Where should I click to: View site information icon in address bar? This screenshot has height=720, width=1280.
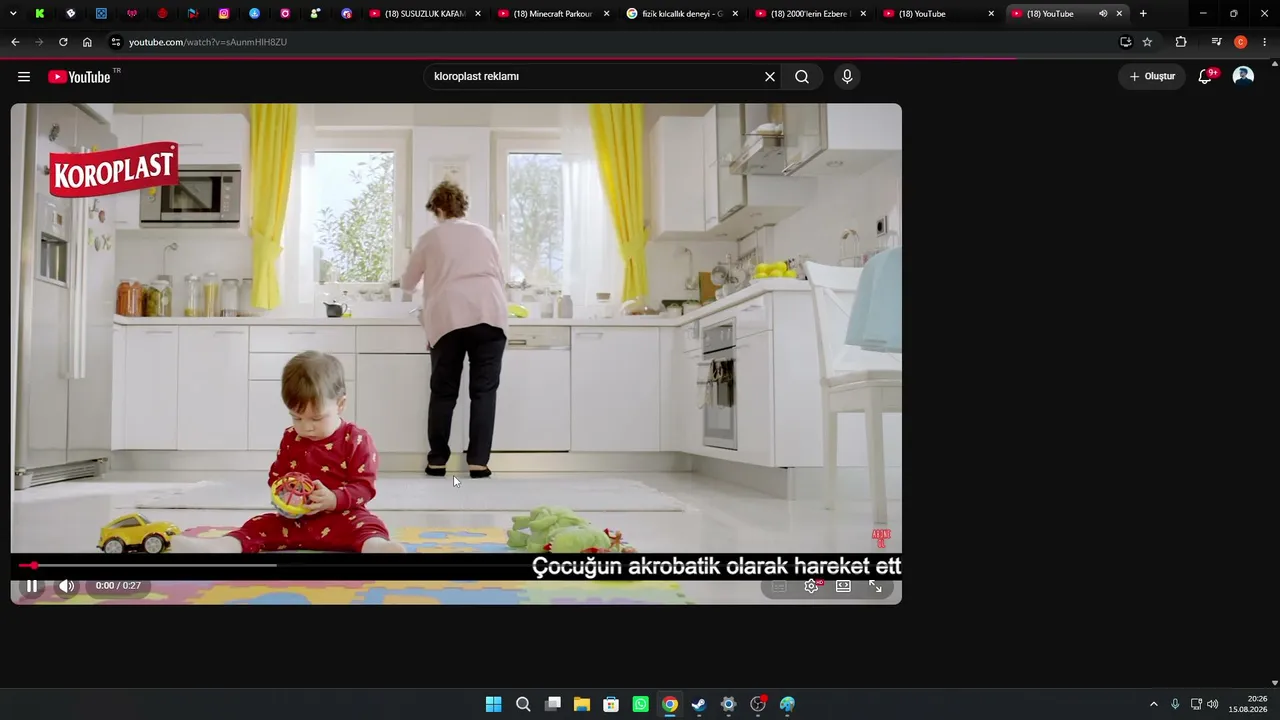point(116,42)
